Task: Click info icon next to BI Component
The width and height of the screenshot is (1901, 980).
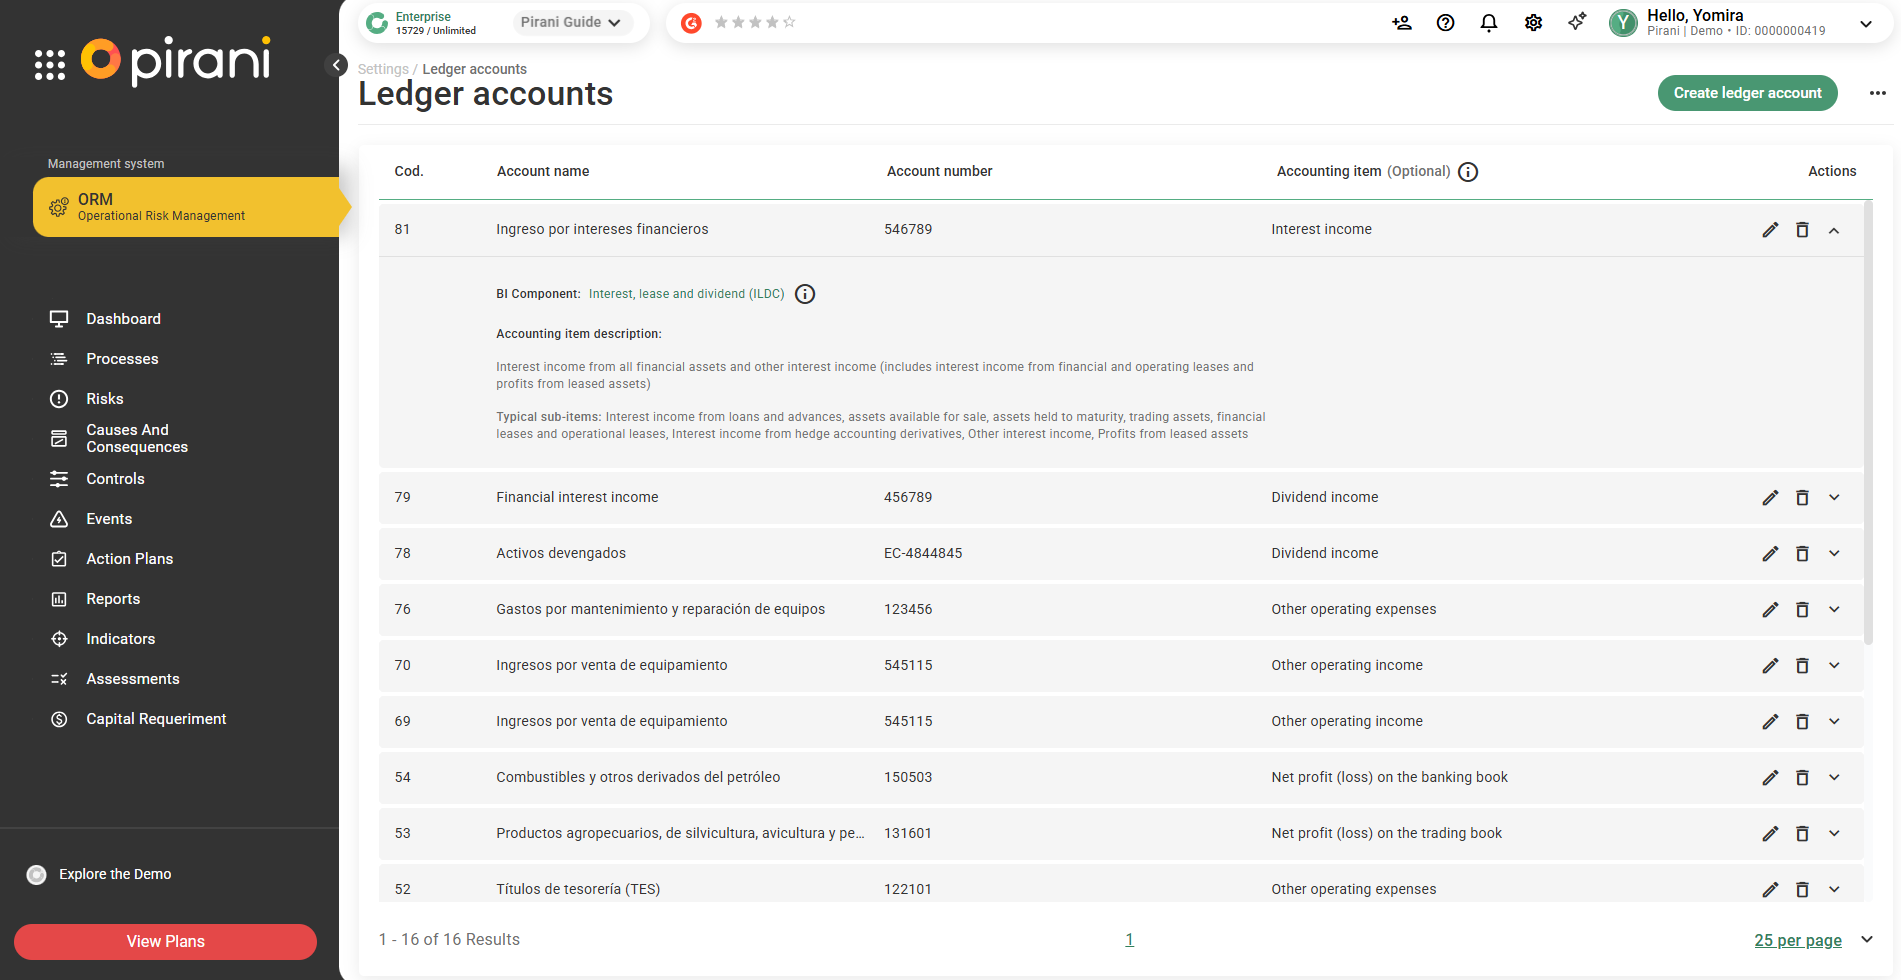Action: 805,294
